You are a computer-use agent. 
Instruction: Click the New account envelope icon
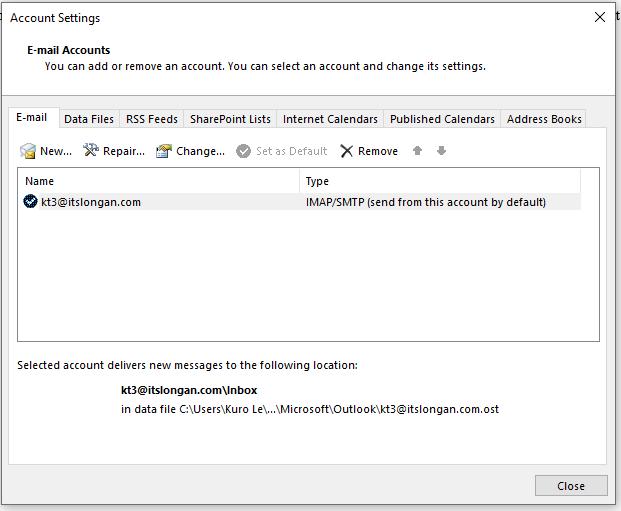tap(28, 151)
